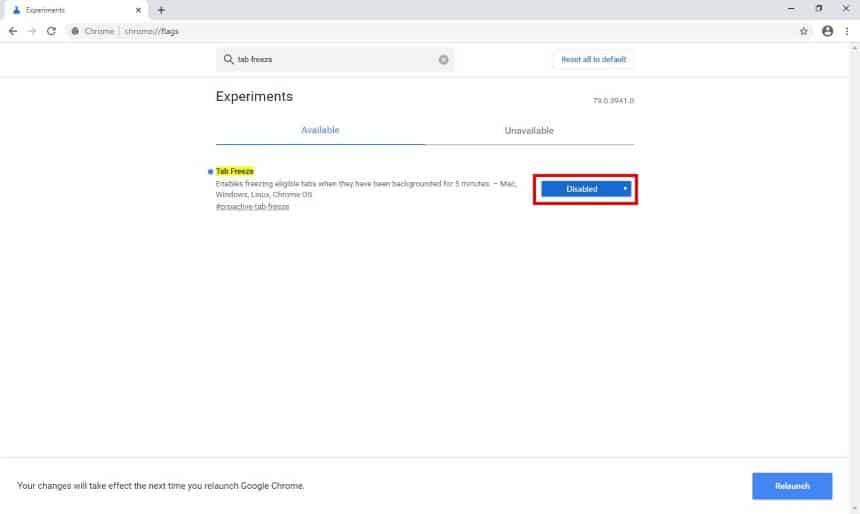Click the forward navigation arrow
The height and width of the screenshot is (514, 860).
(x=32, y=31)
